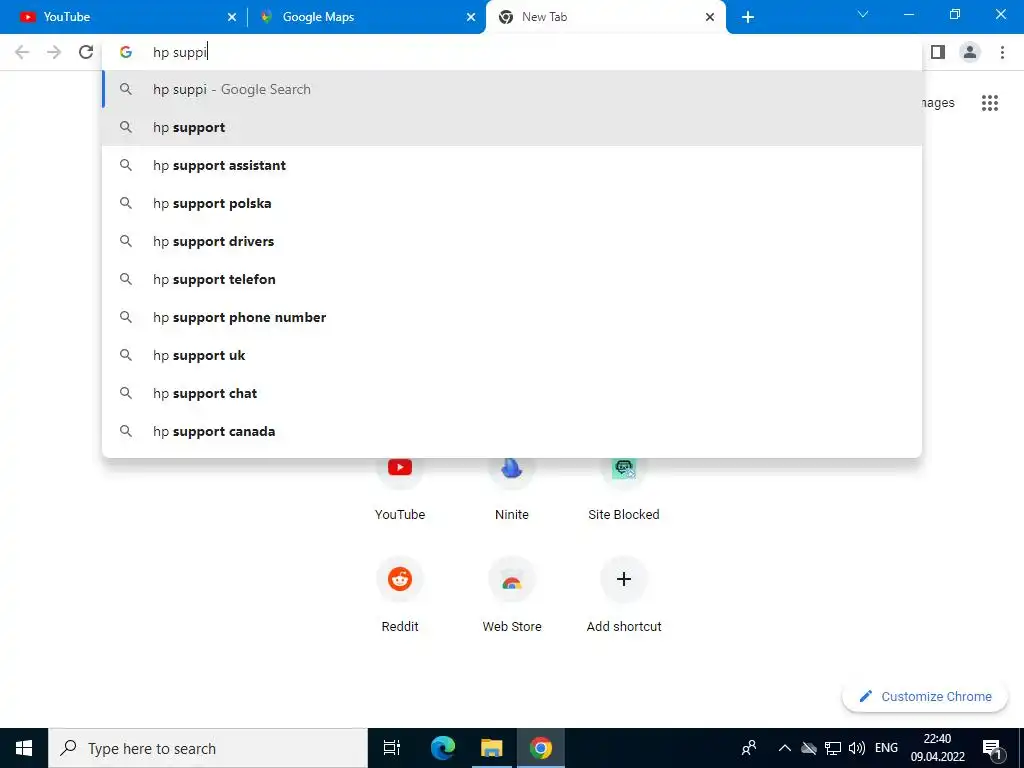Image resolution: width=1024 pixels, height=768 pixels.
Task: Open the Windows Start menu
Action: coord(24,748)
